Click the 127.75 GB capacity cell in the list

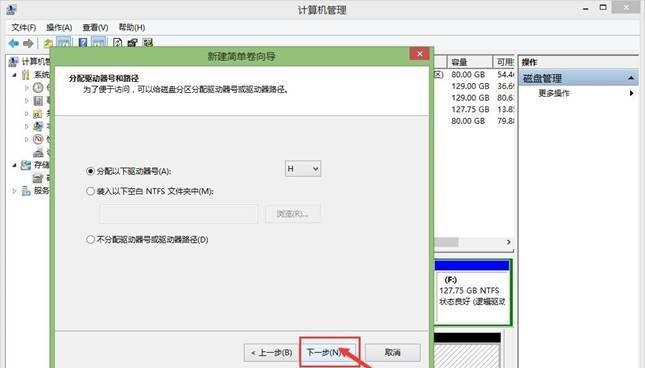[x=470, y=109]
